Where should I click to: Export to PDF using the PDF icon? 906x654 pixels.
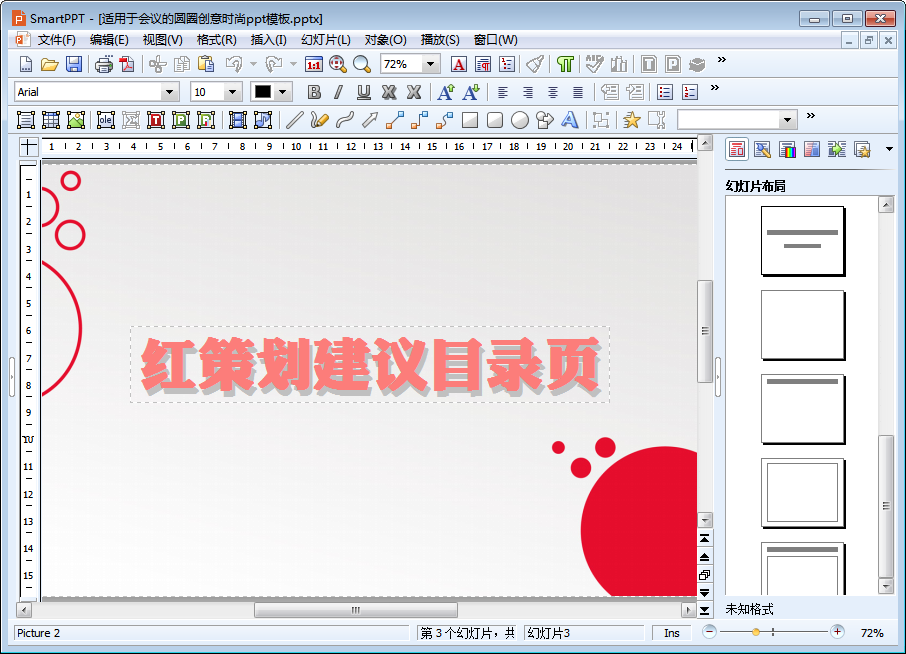tap(127, 64)
